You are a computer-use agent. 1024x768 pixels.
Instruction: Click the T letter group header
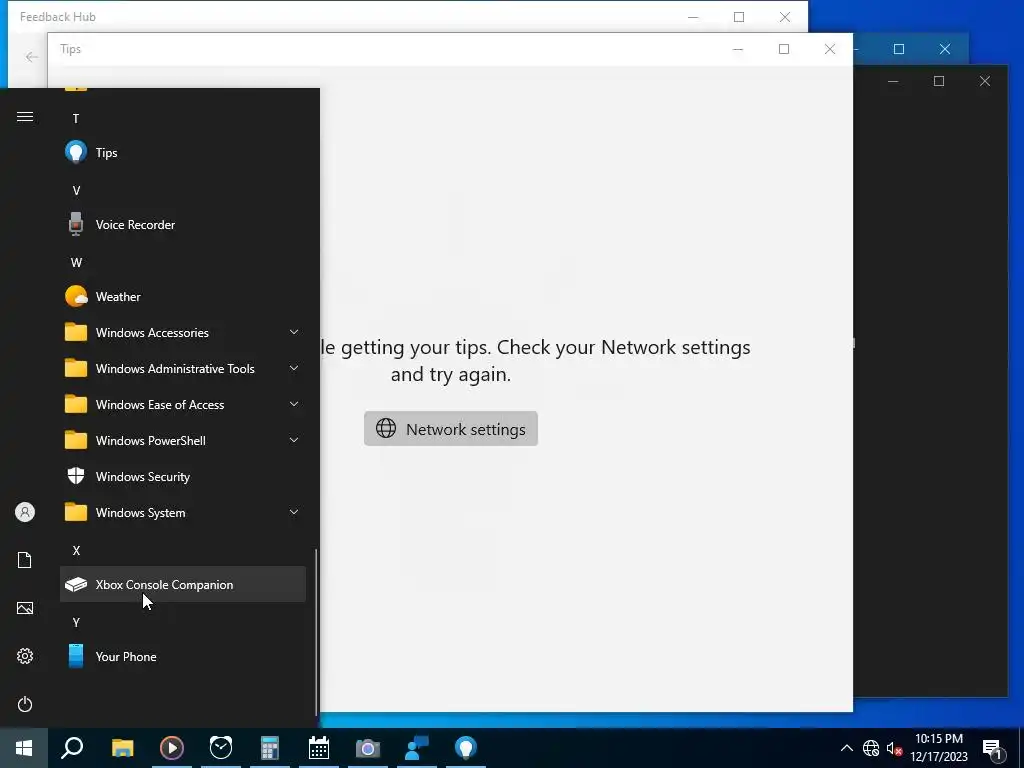76,118
